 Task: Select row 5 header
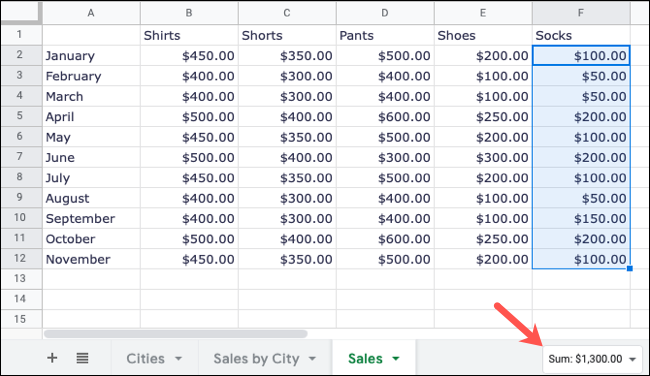click(x=20, y=116)
